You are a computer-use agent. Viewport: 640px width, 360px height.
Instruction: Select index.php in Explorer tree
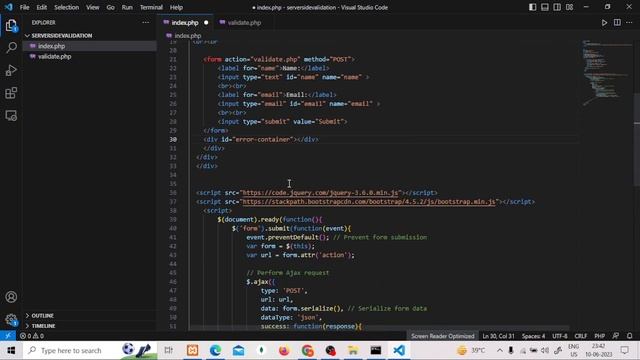51,46
